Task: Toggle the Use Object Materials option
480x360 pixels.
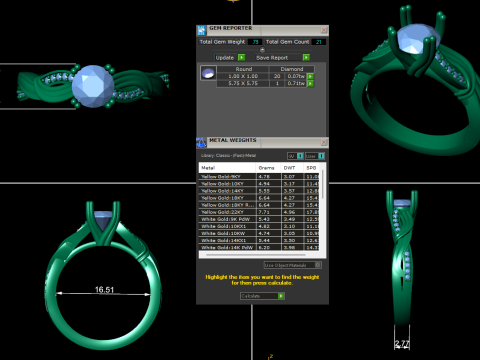Action: [318, 265]
